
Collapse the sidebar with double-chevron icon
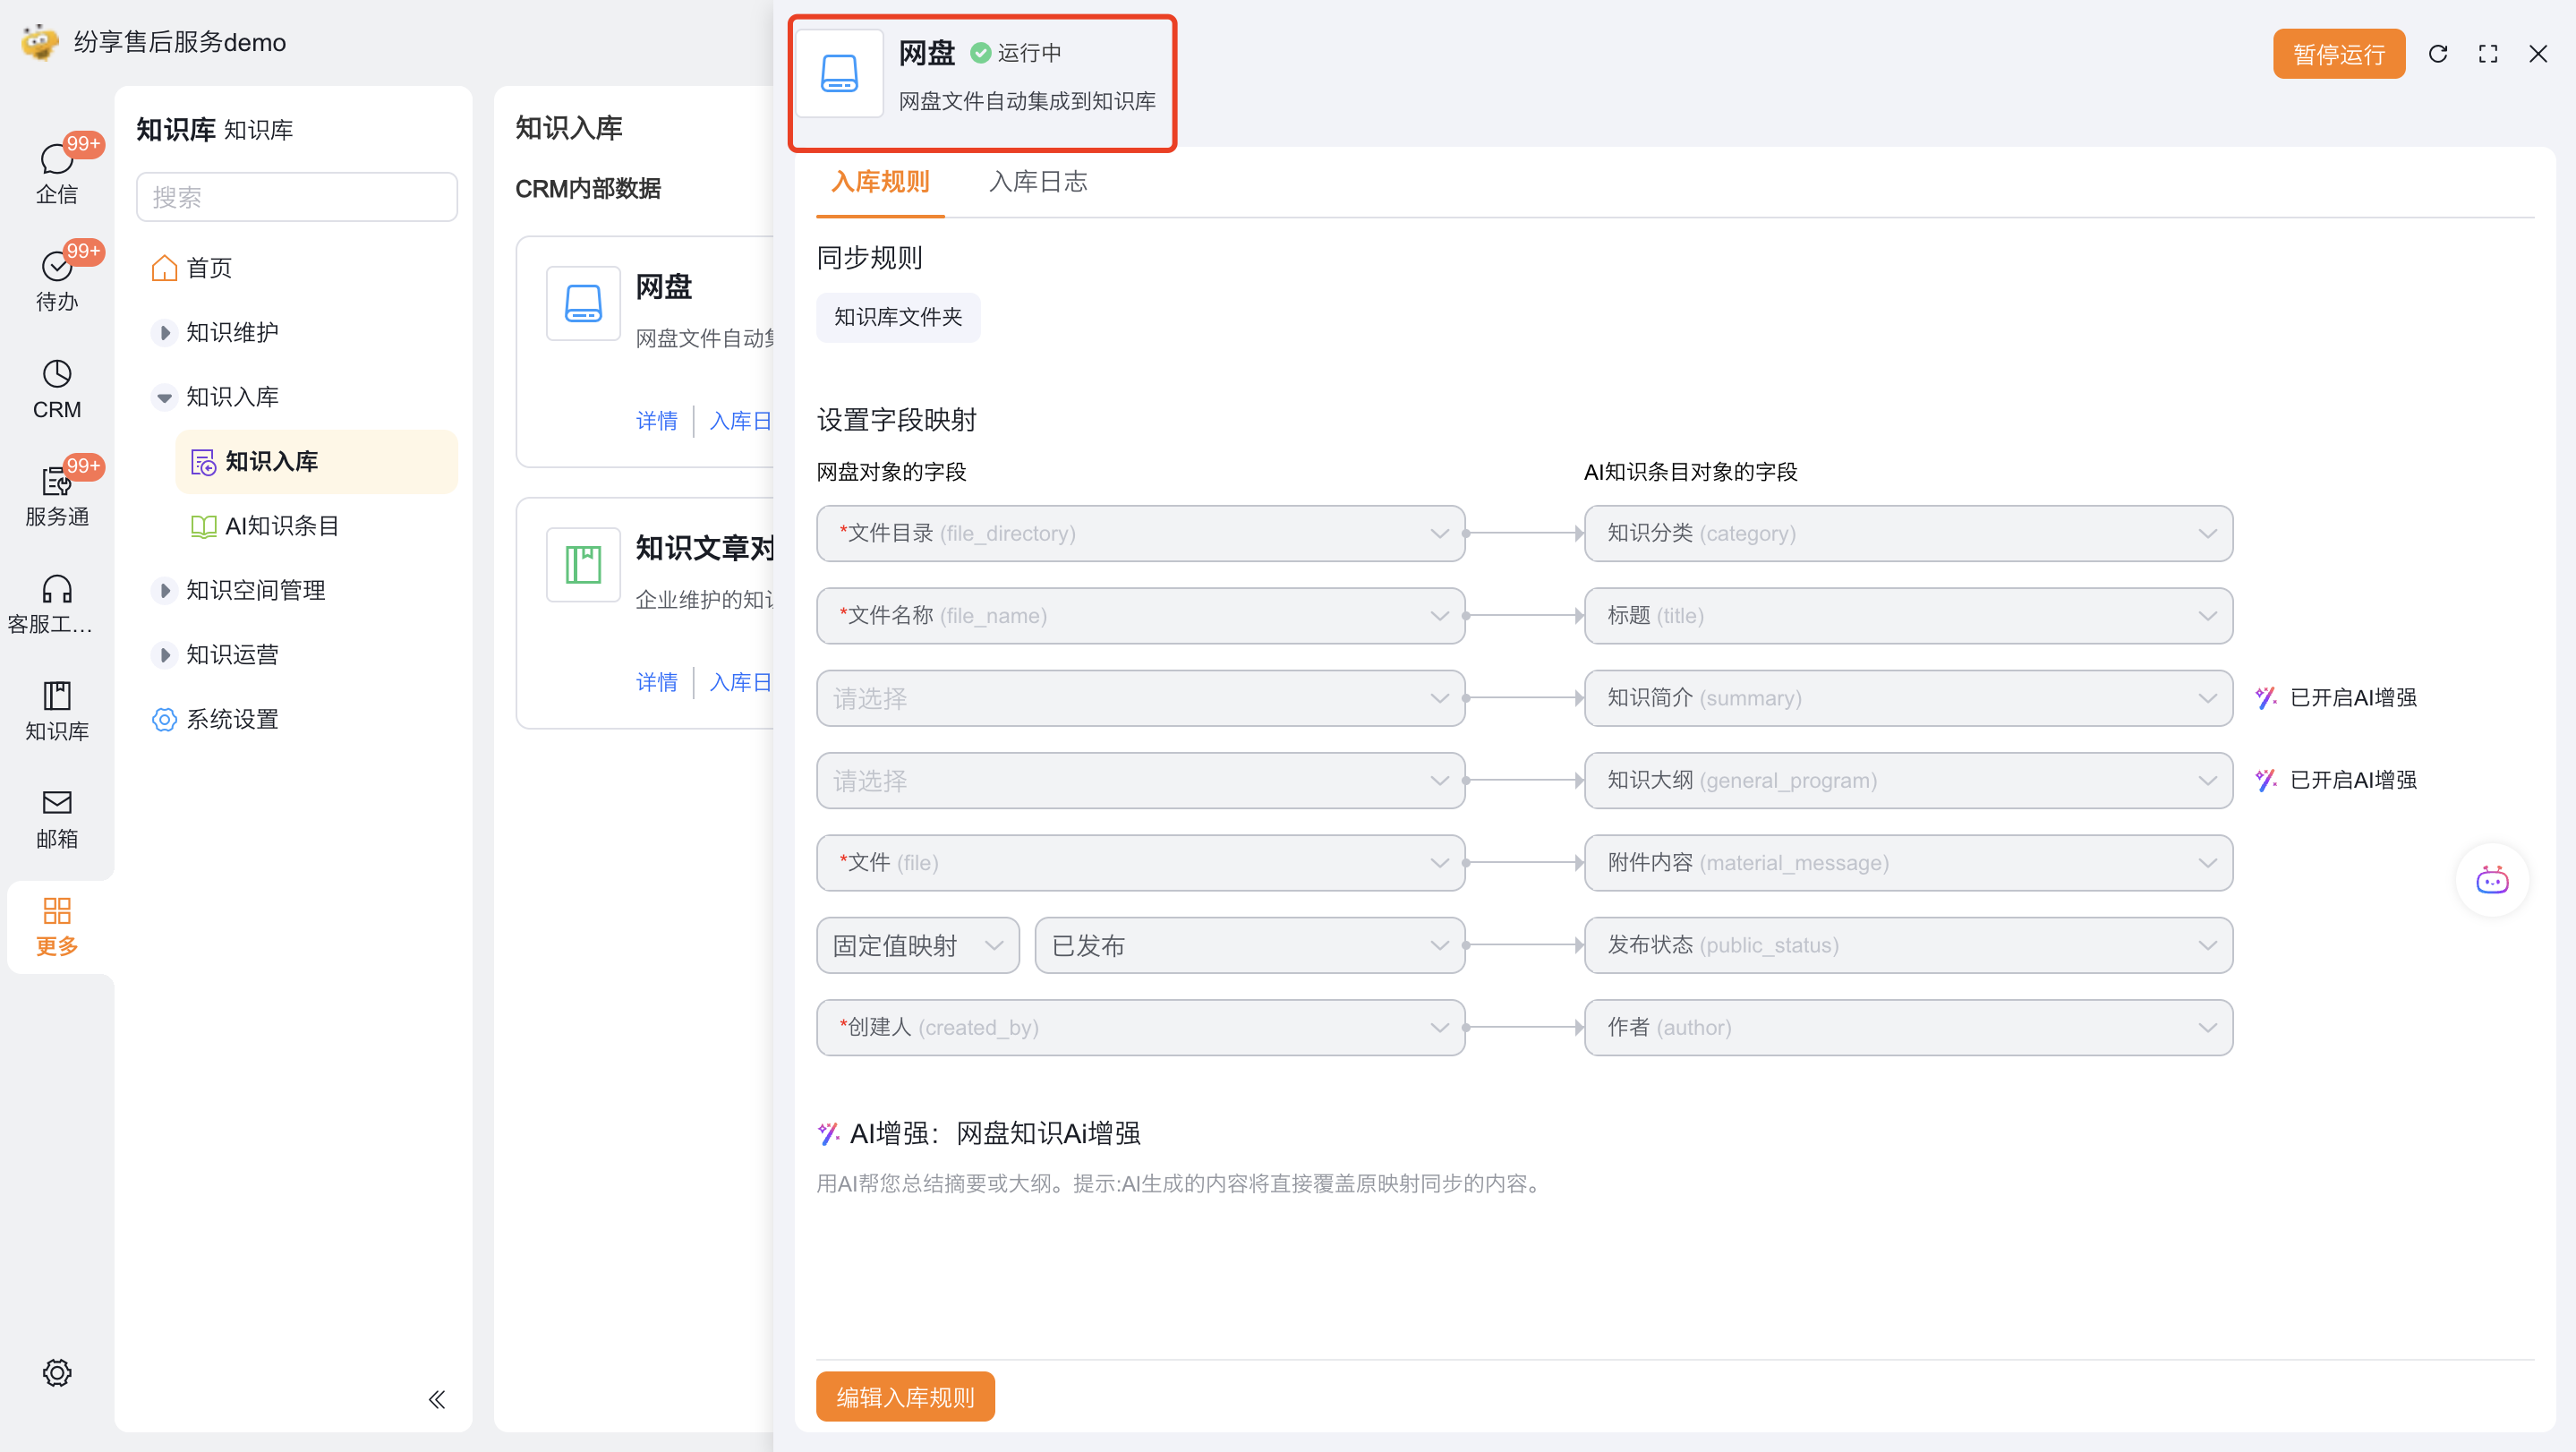click(437, 1399)
